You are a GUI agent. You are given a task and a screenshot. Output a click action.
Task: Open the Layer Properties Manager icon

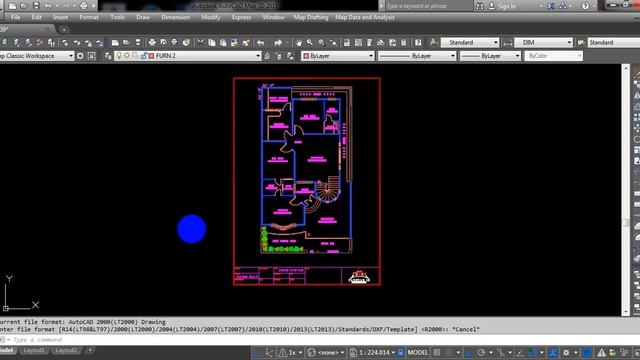tap(108, 56)
